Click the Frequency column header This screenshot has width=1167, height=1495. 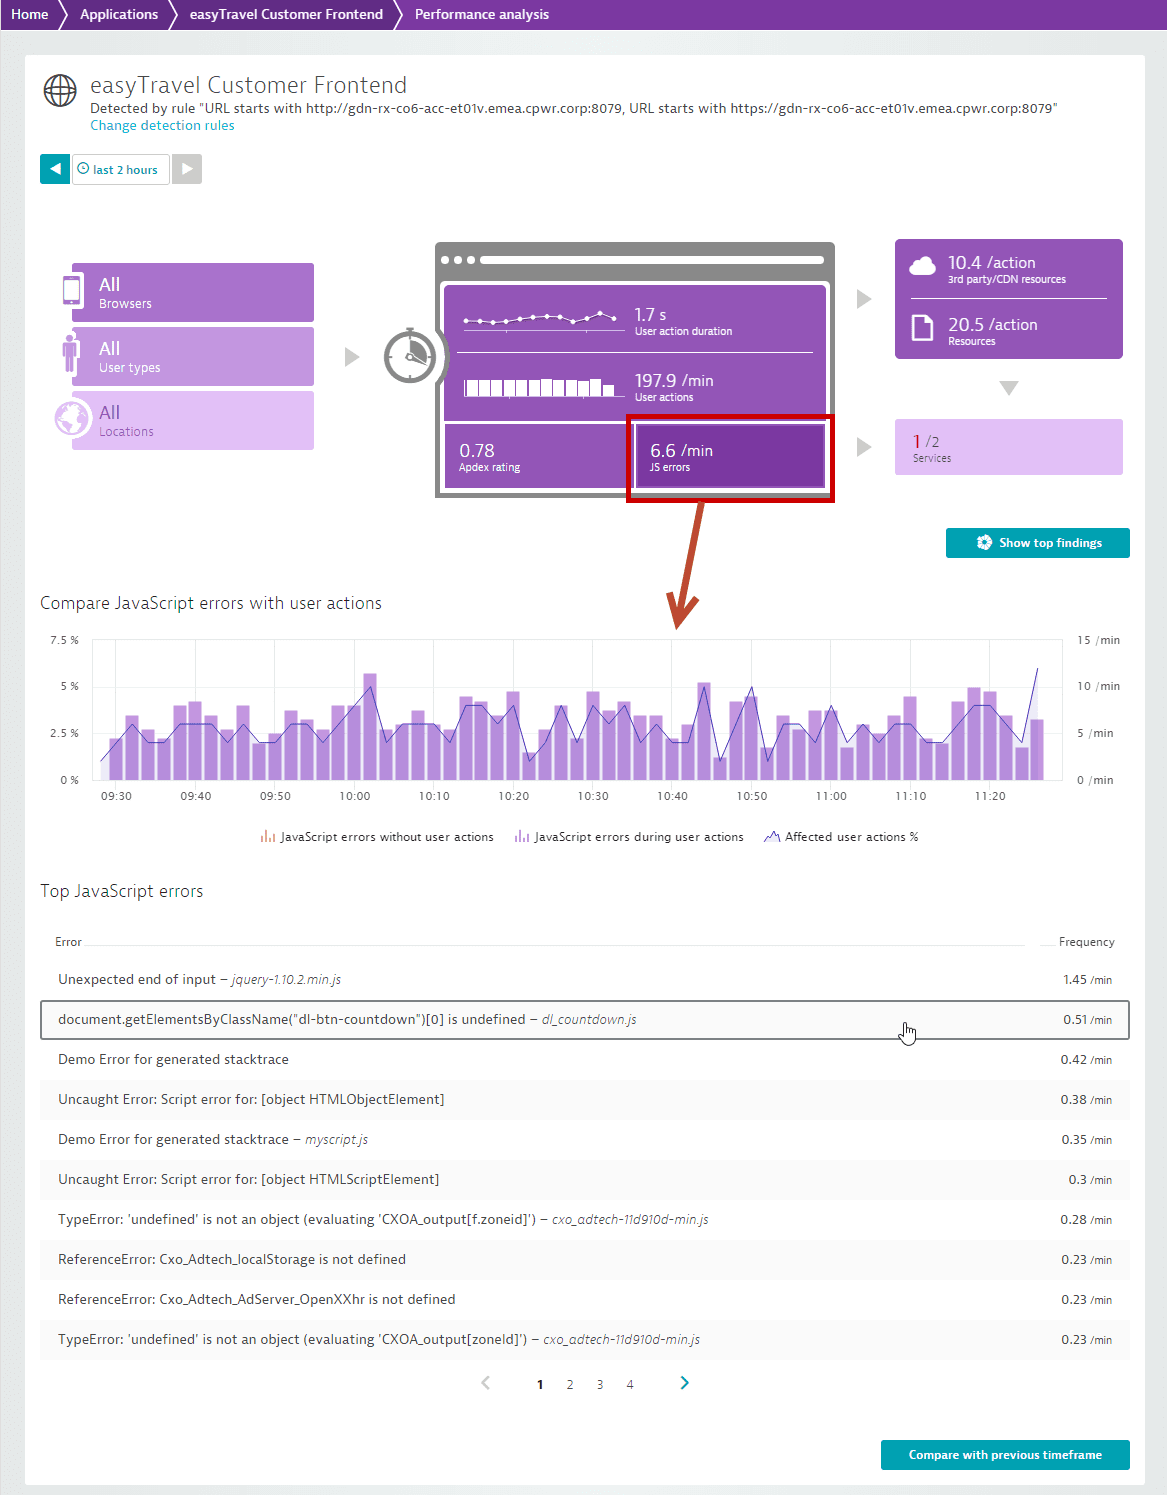coord(1086,942)
